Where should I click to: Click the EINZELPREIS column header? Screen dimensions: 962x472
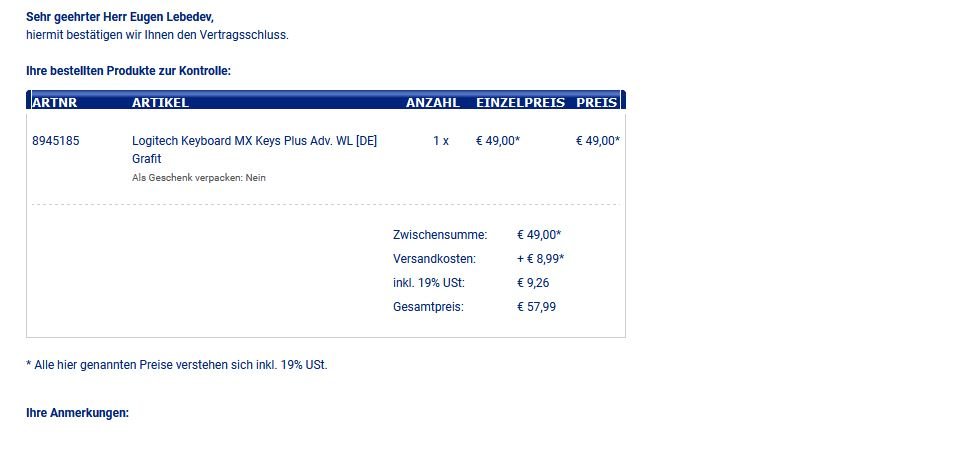520,102
